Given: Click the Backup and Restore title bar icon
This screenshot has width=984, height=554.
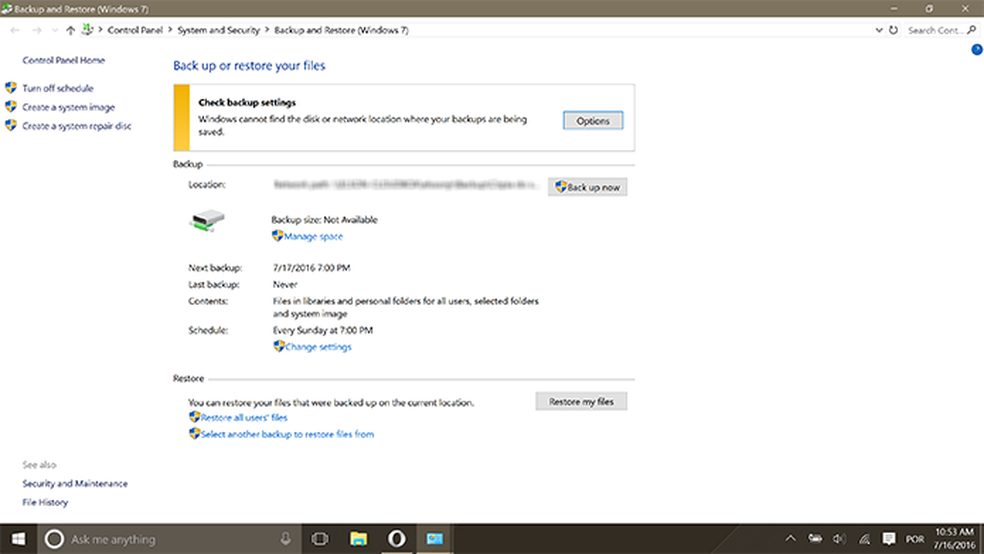Looking at the screenshot, I should pos(6,9).
